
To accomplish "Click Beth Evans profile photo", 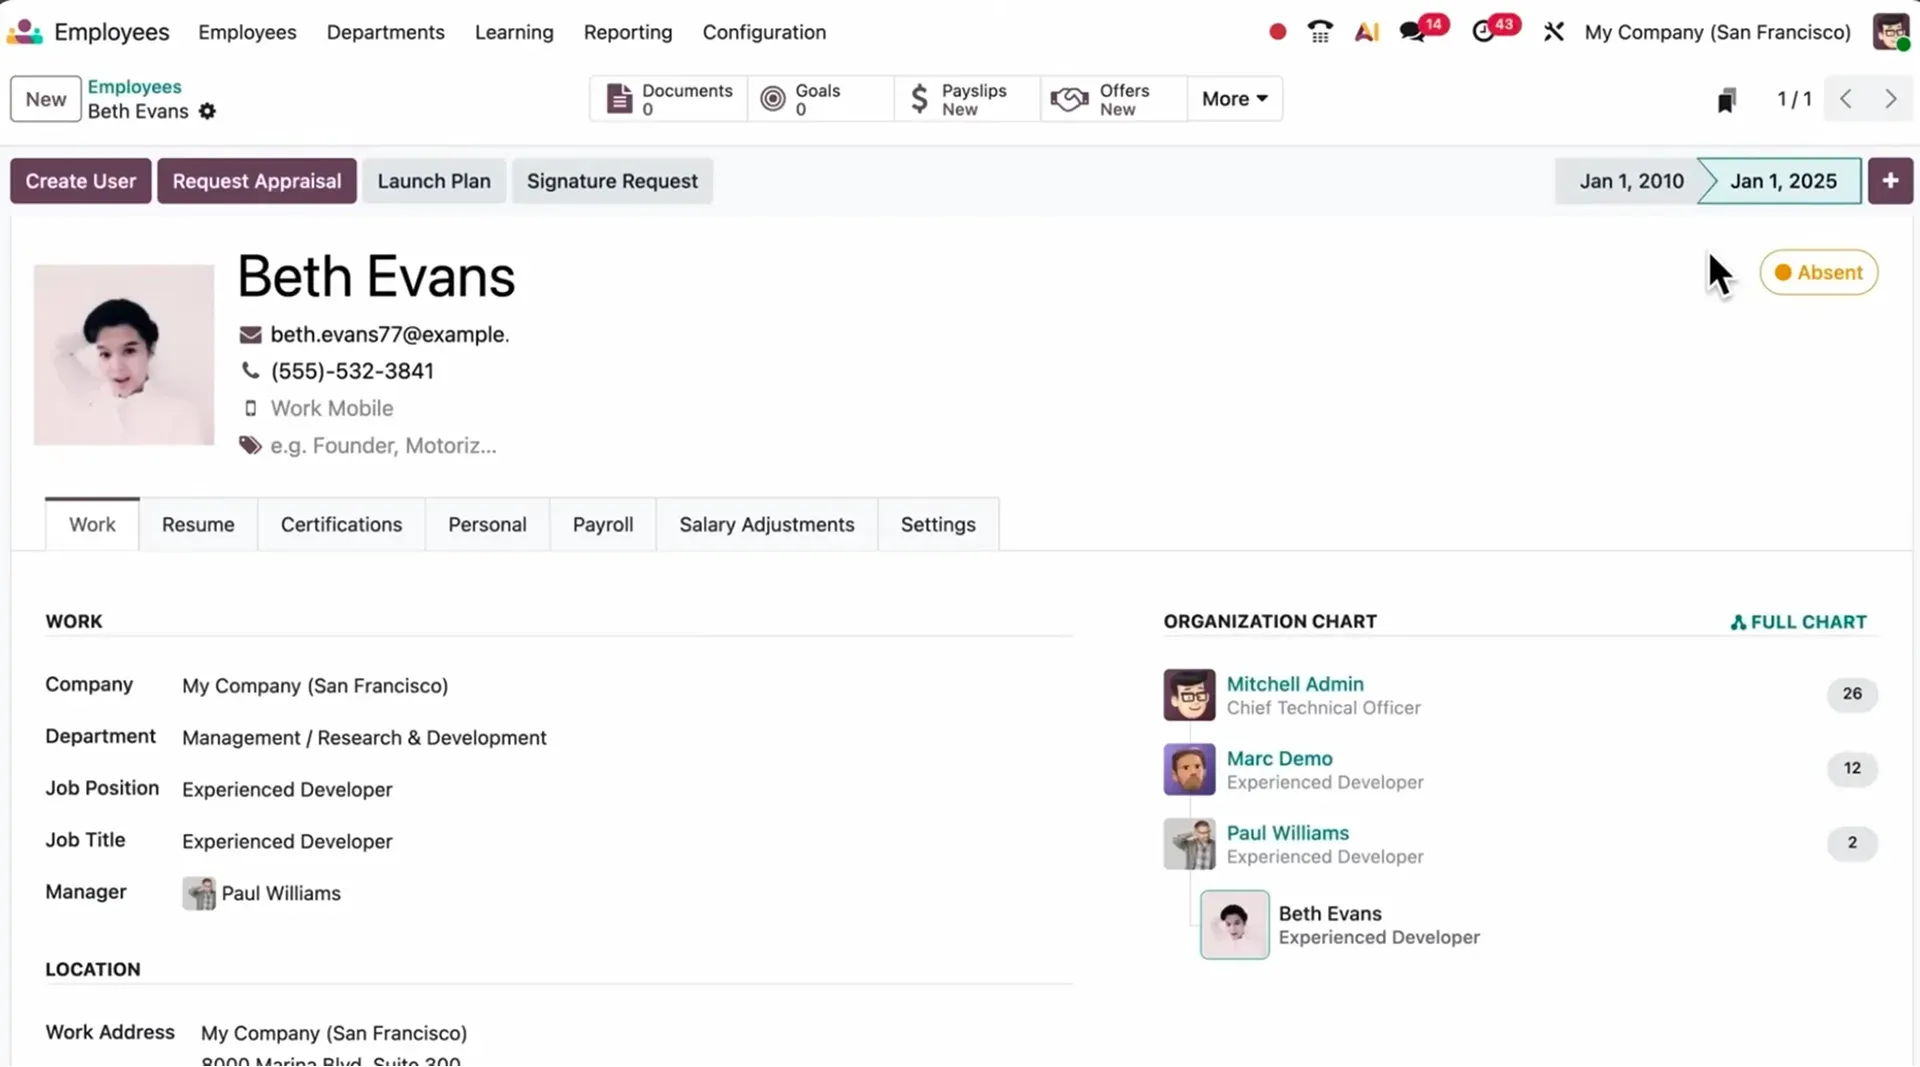I will (x=124, y=355).
